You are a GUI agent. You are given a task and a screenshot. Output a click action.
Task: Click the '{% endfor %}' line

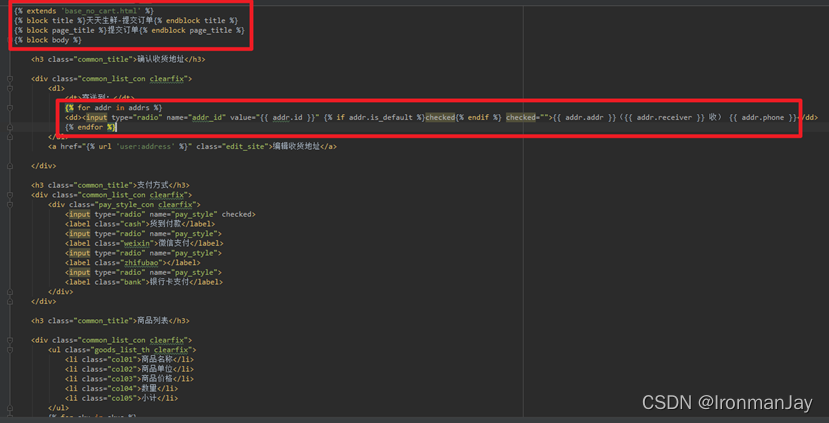pos(90,127)
